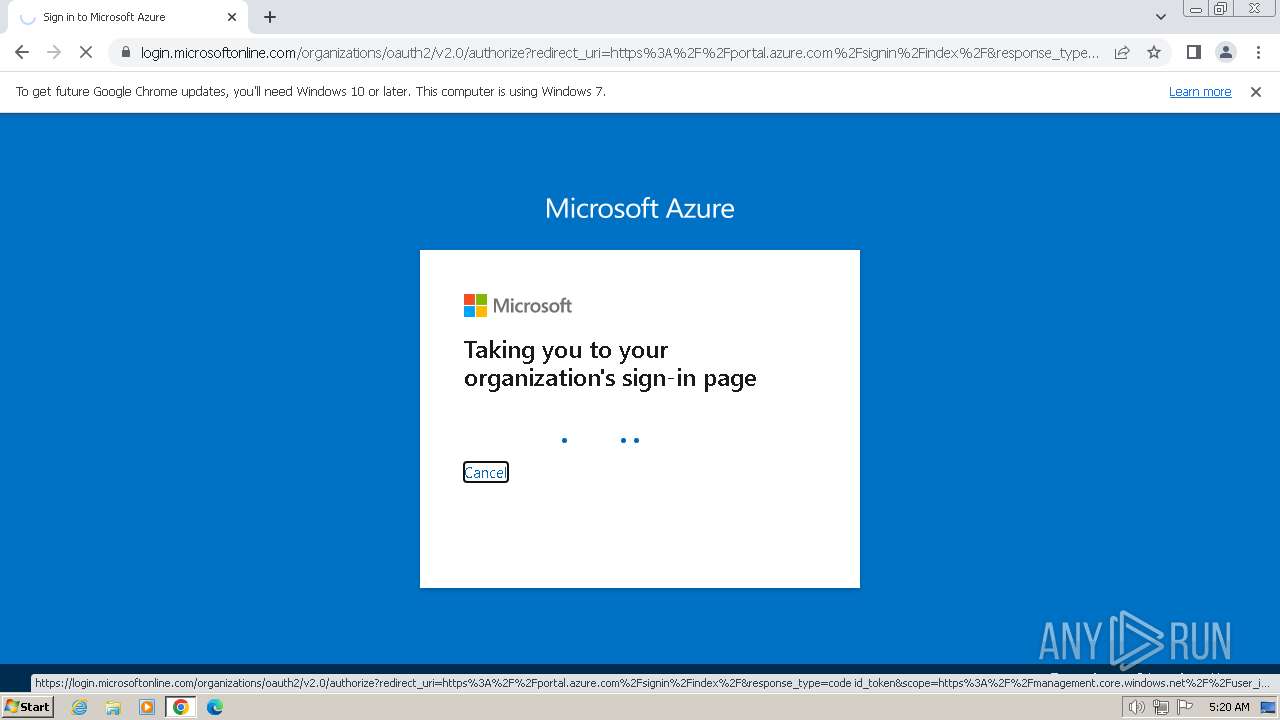Open File Explorer from taskbar
Screen dimensions: 1280x720
tap(113, 707)
